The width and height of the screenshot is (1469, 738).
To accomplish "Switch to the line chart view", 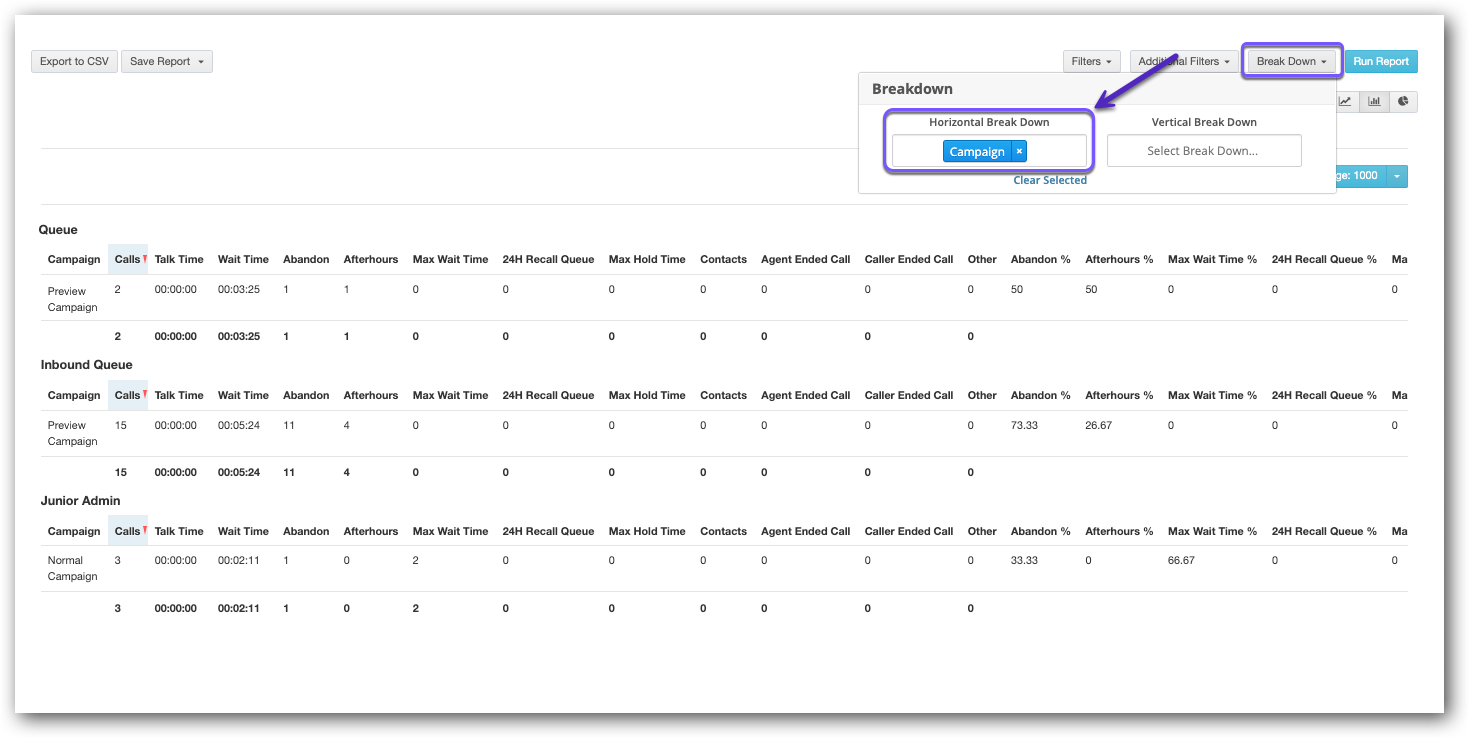I will 1345,101.
